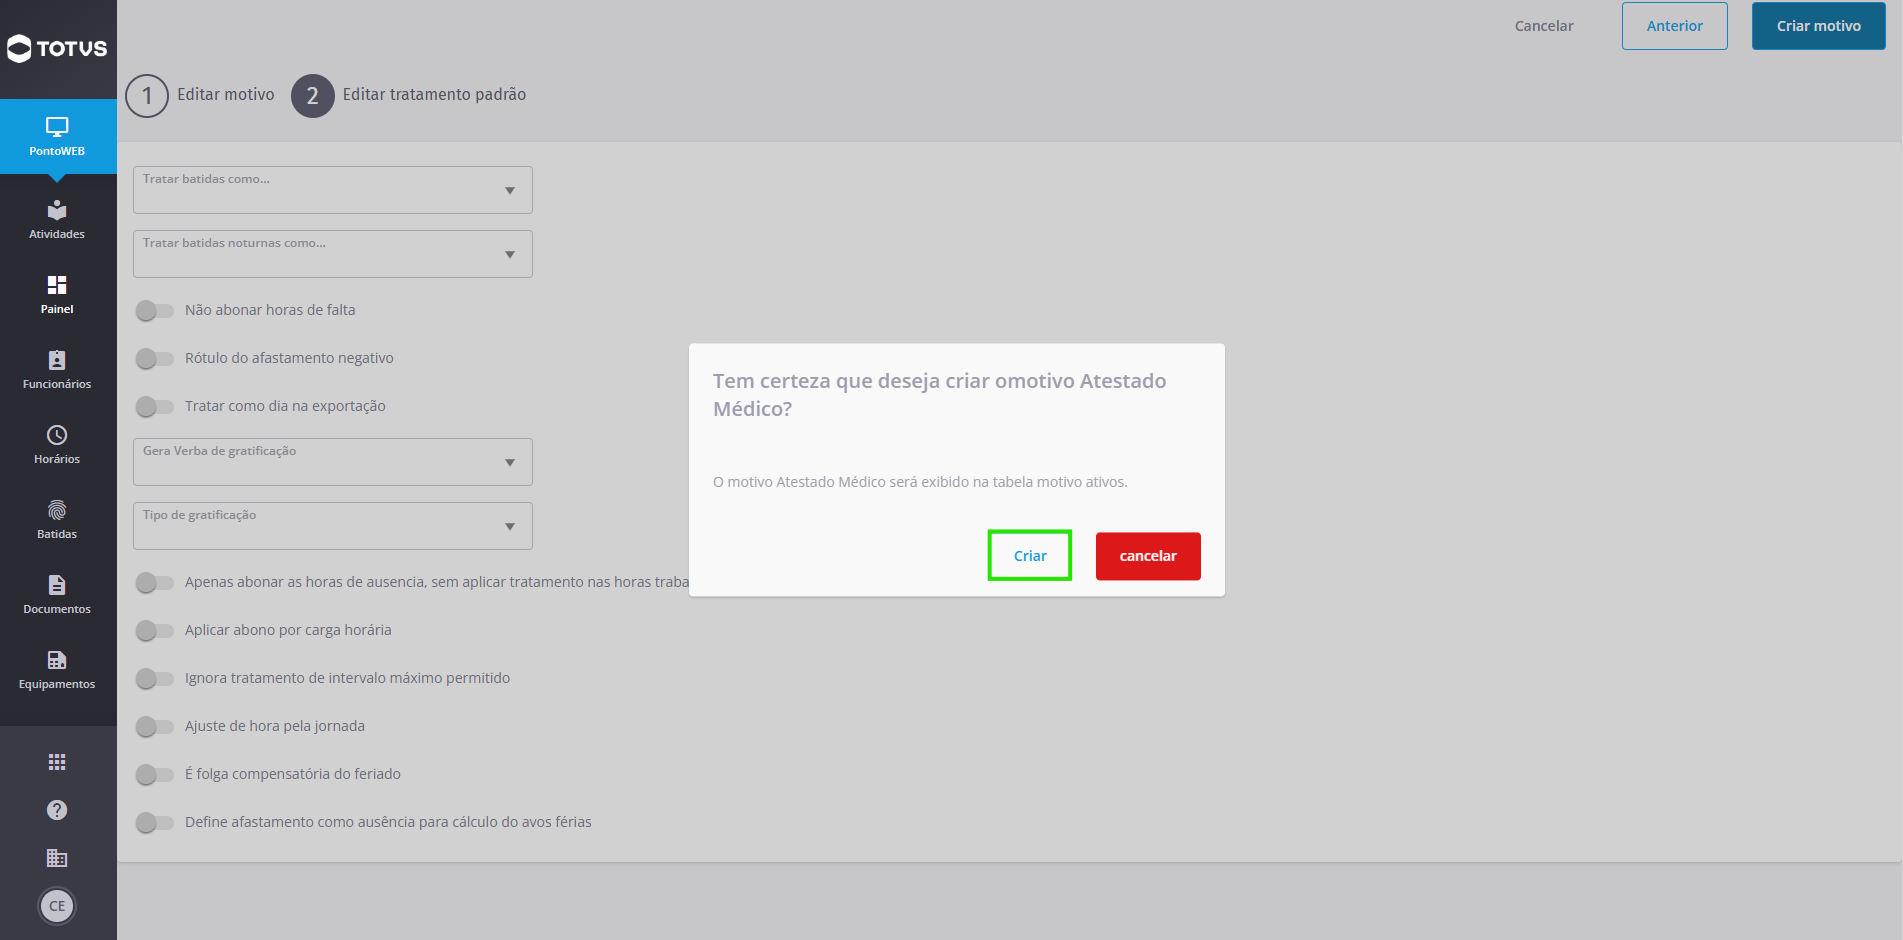Open the apps grid icon in sidebar
The image size is (1903, 940).
57,762
